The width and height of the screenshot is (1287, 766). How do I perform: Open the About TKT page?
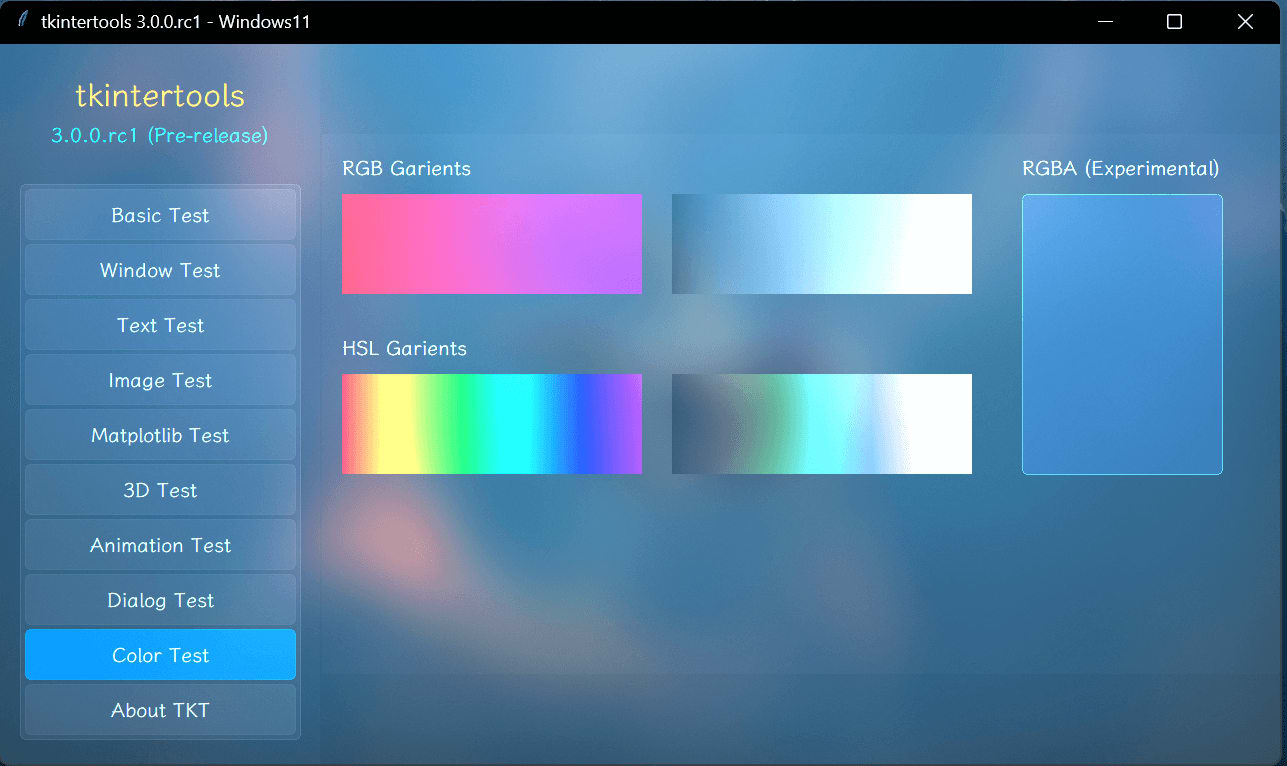click(160, 710)
